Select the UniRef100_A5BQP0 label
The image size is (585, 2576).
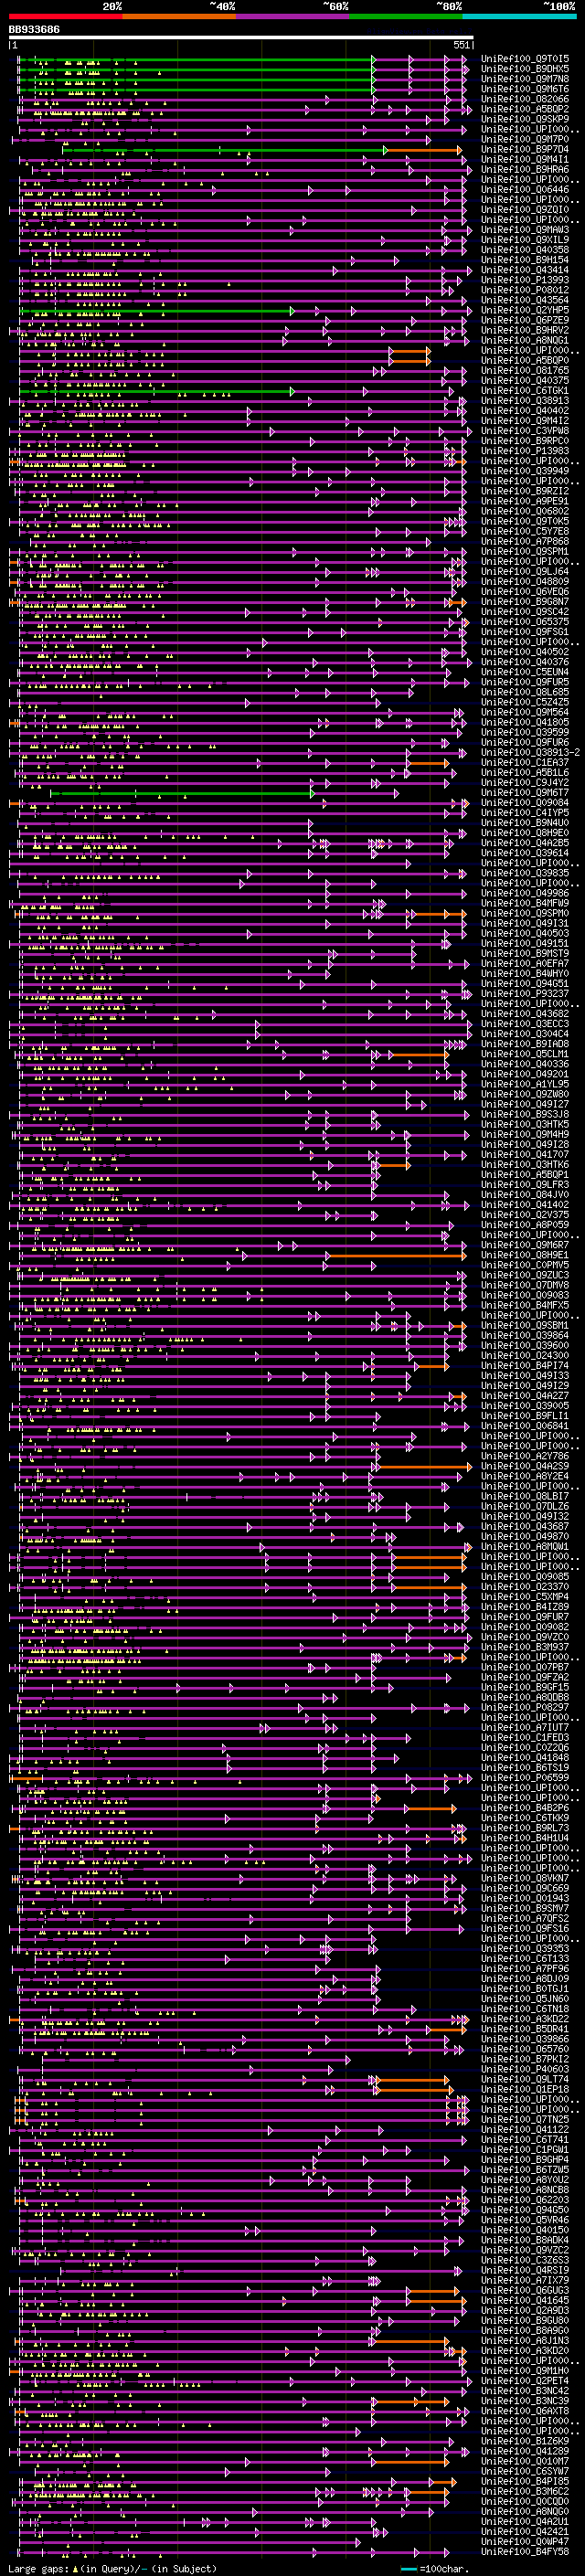click(x=524, y=360)
